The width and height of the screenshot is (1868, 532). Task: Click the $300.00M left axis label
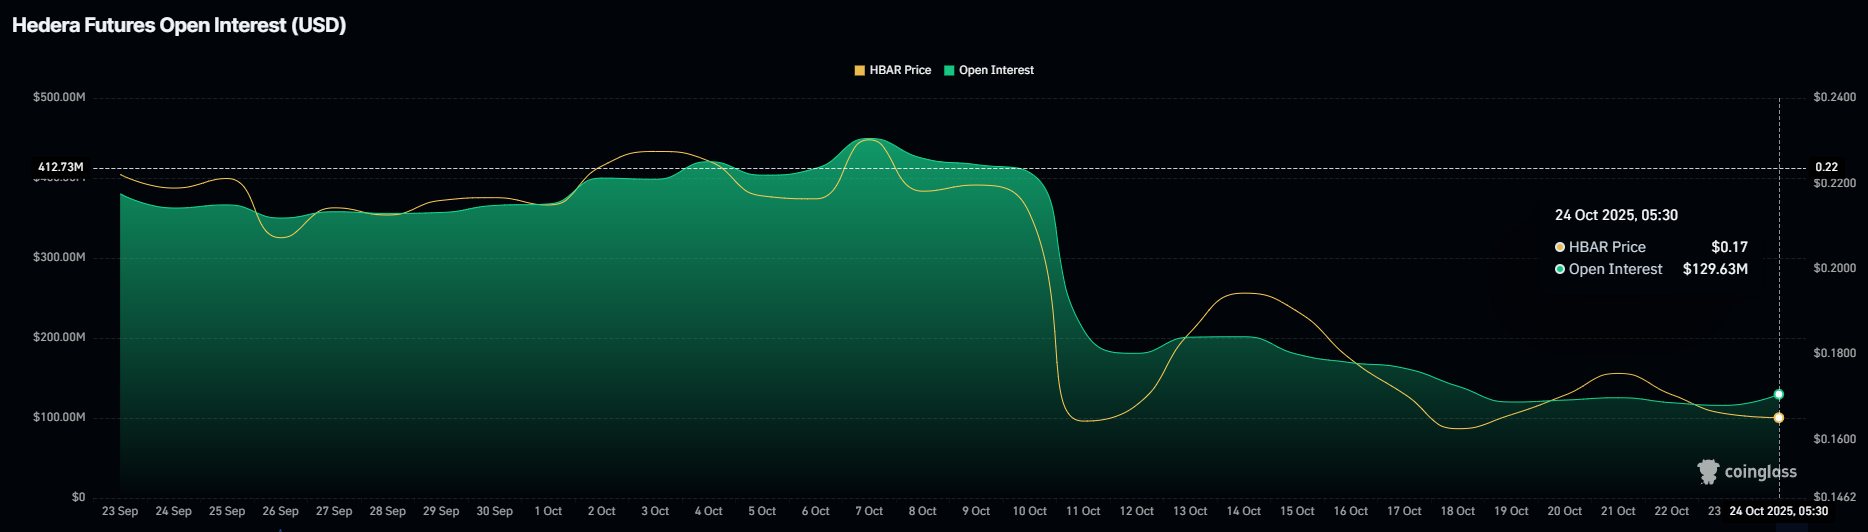coord(59,257)
